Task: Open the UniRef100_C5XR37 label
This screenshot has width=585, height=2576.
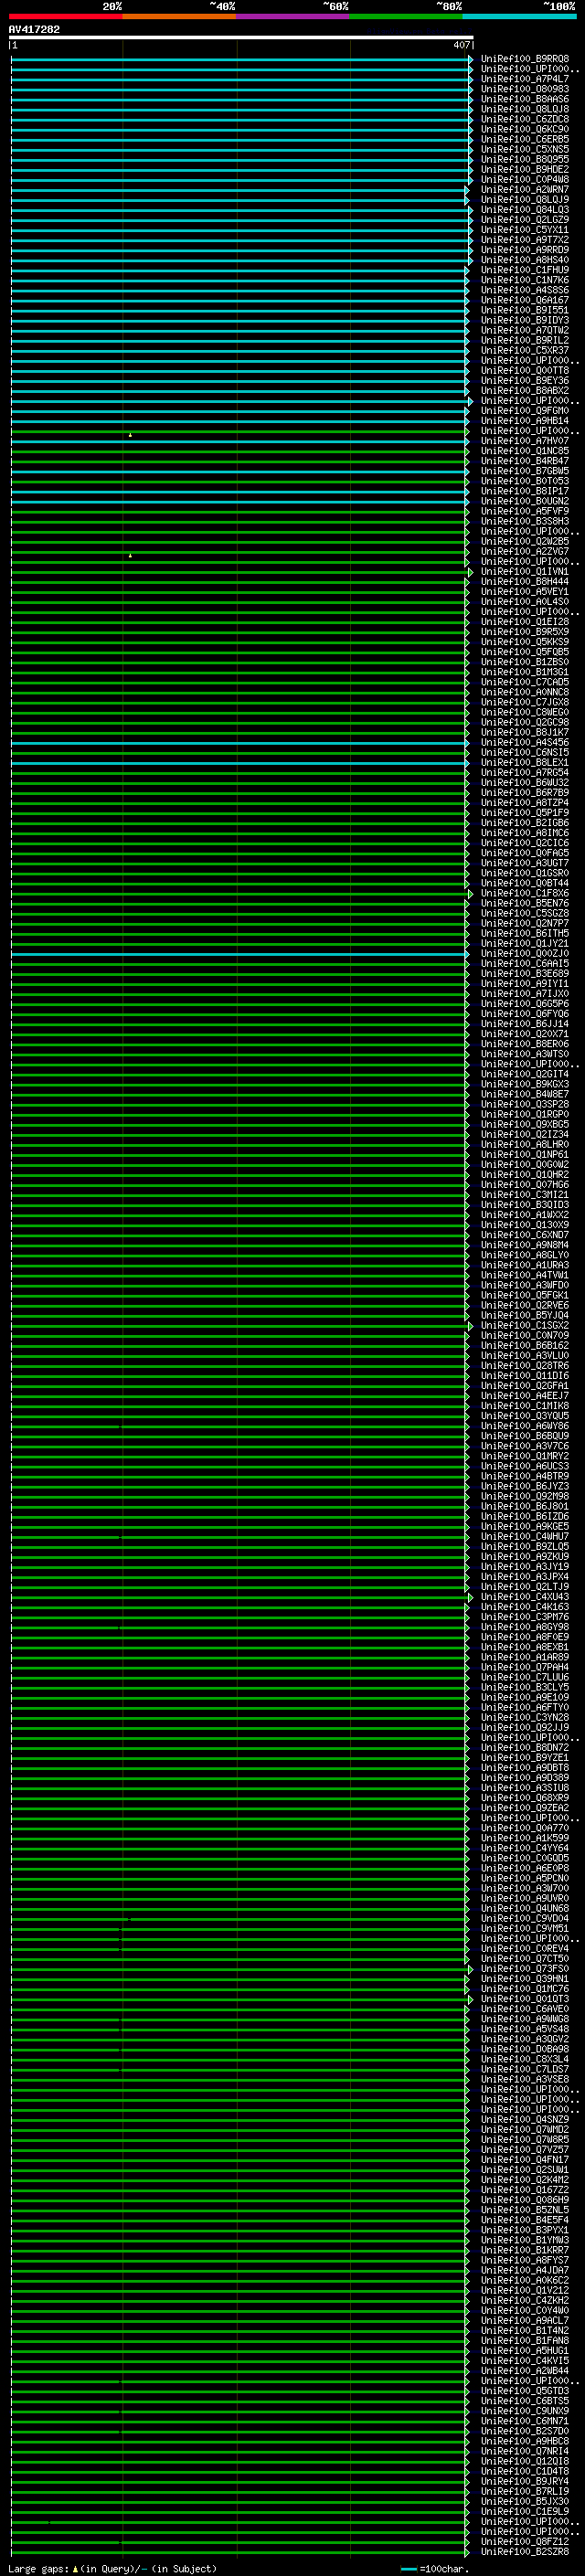Action: point(525,350)
